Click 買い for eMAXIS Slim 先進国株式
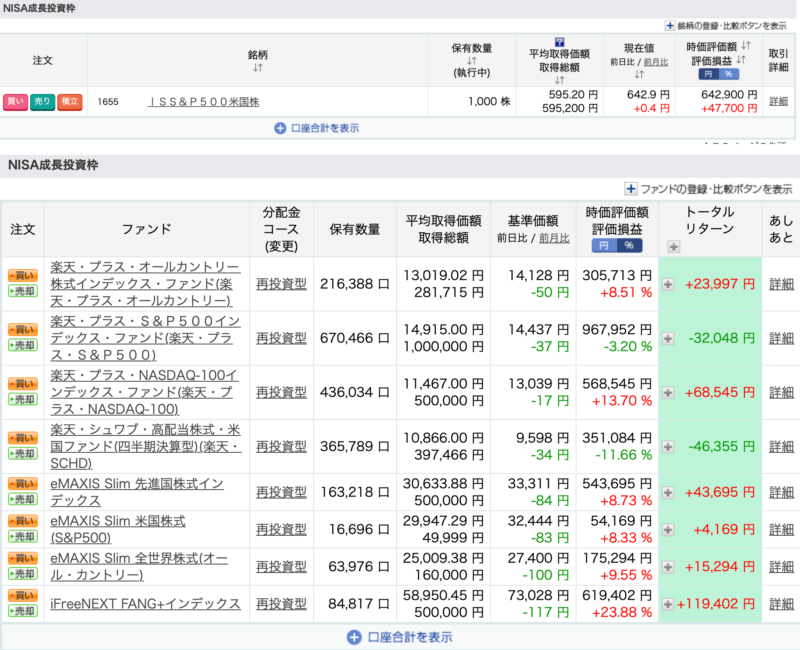The width and height of the screenshot is (800, 650). 23,484
